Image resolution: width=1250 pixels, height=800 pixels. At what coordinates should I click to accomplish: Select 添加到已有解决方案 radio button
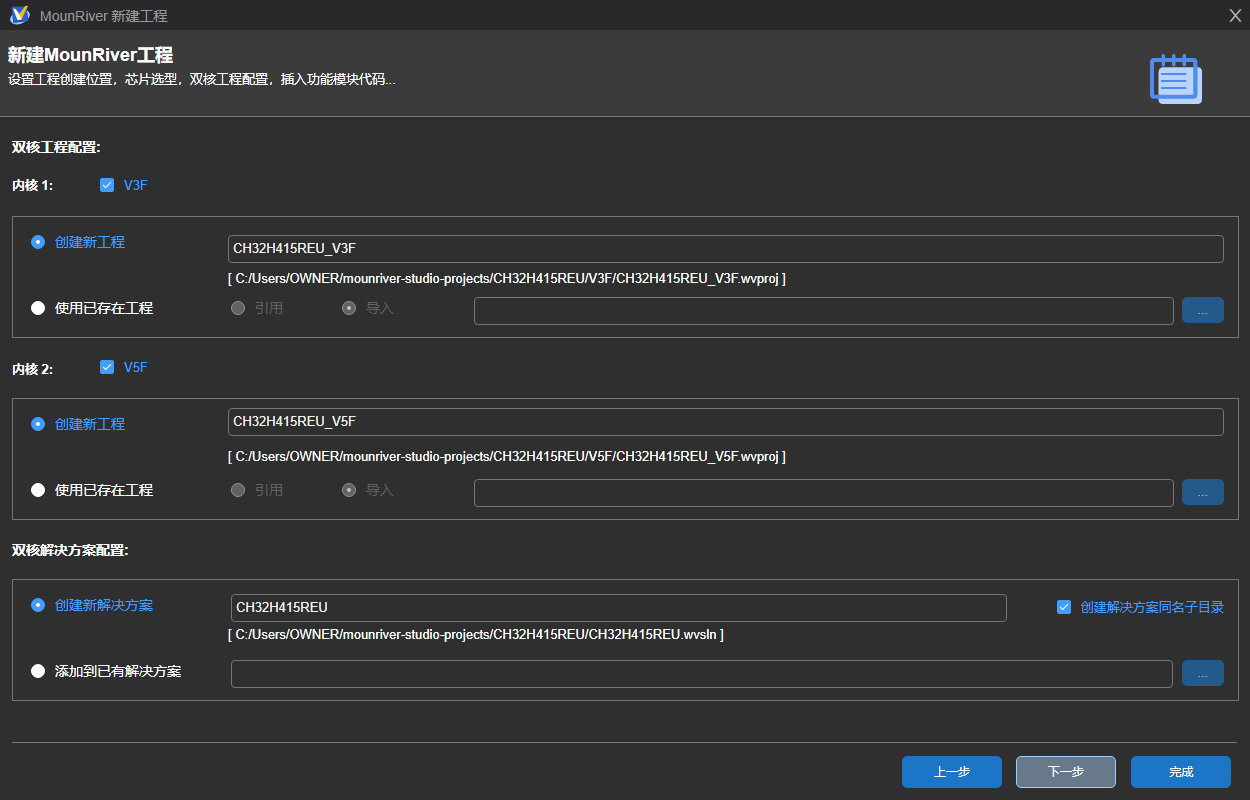(x=38, y=671)
